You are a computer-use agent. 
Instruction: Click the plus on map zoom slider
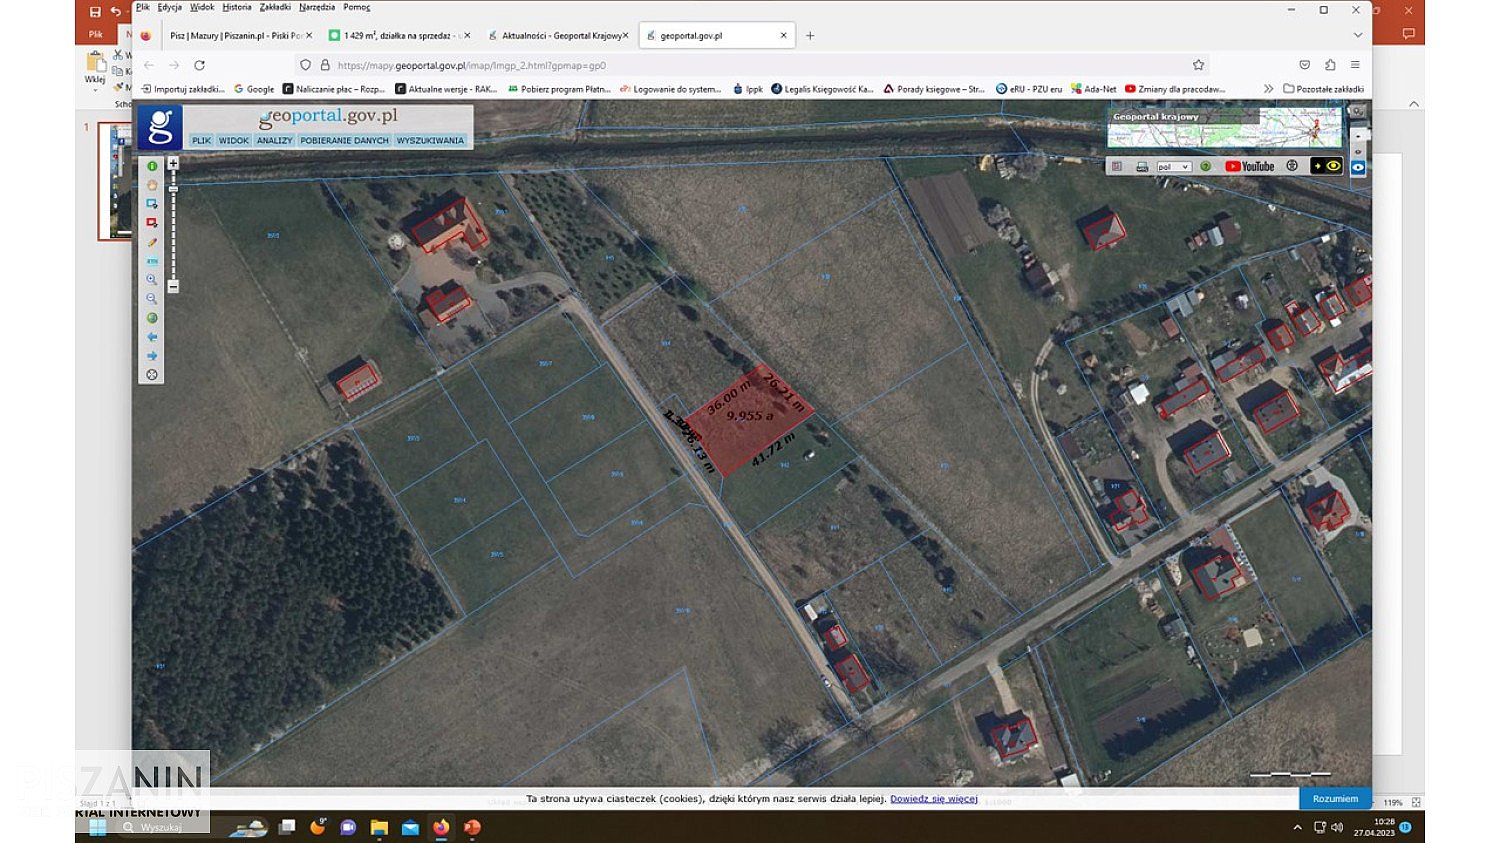173,163
